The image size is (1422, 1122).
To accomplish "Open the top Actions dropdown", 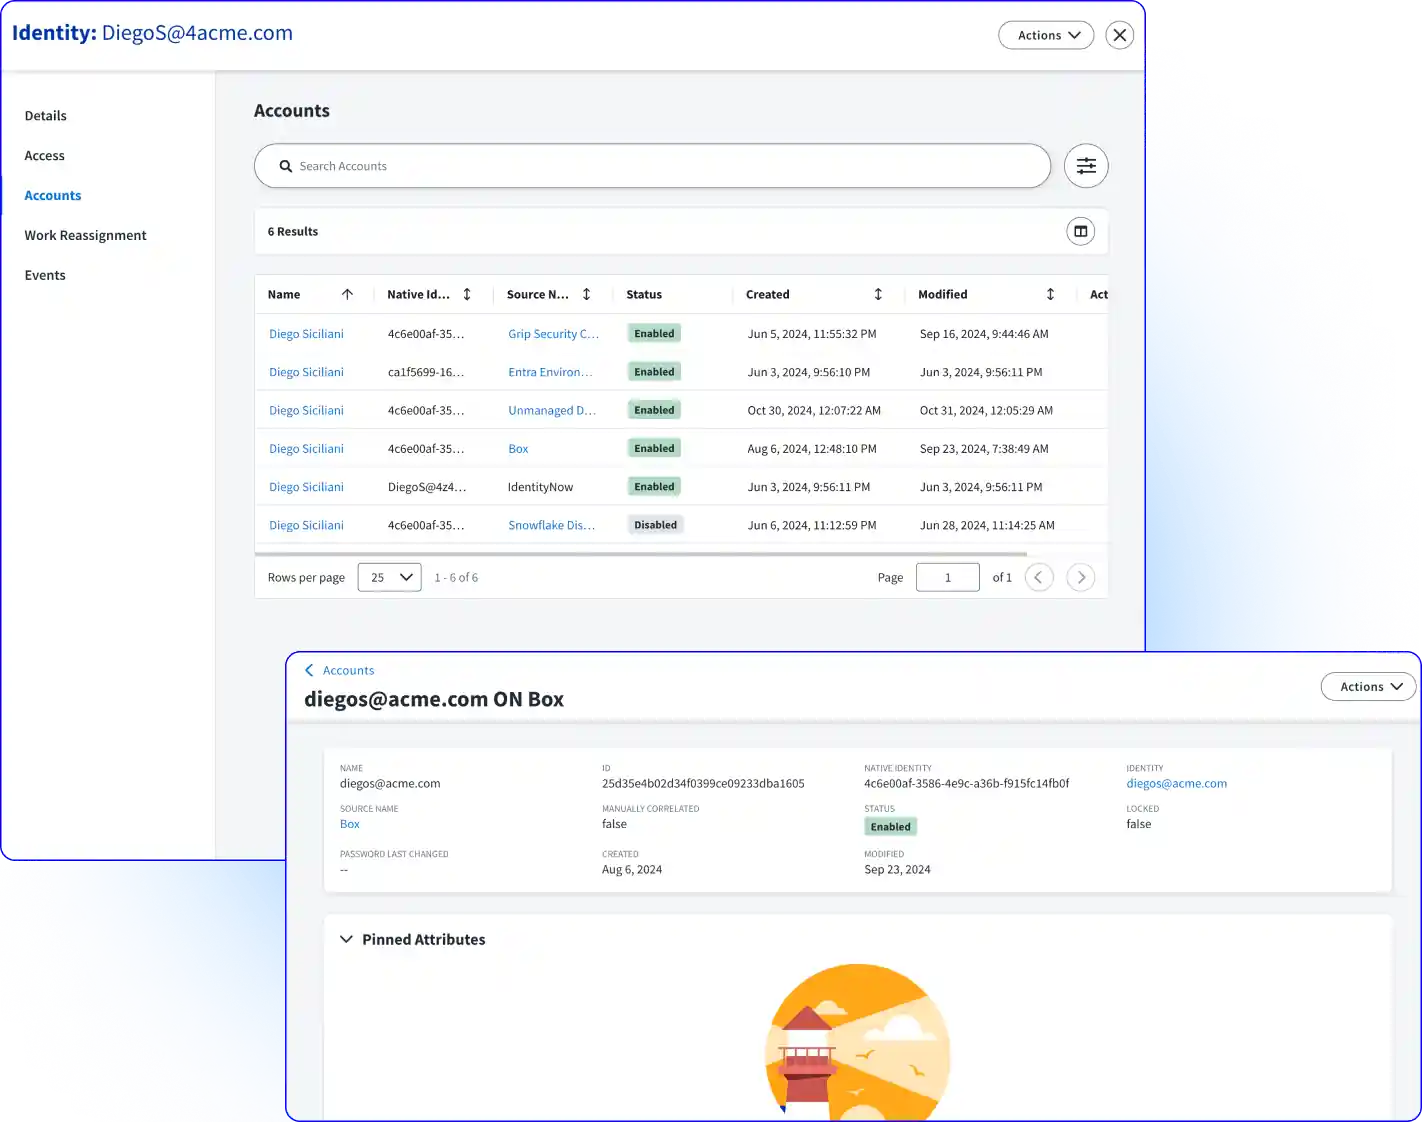I will click(x=1046, y=35).
